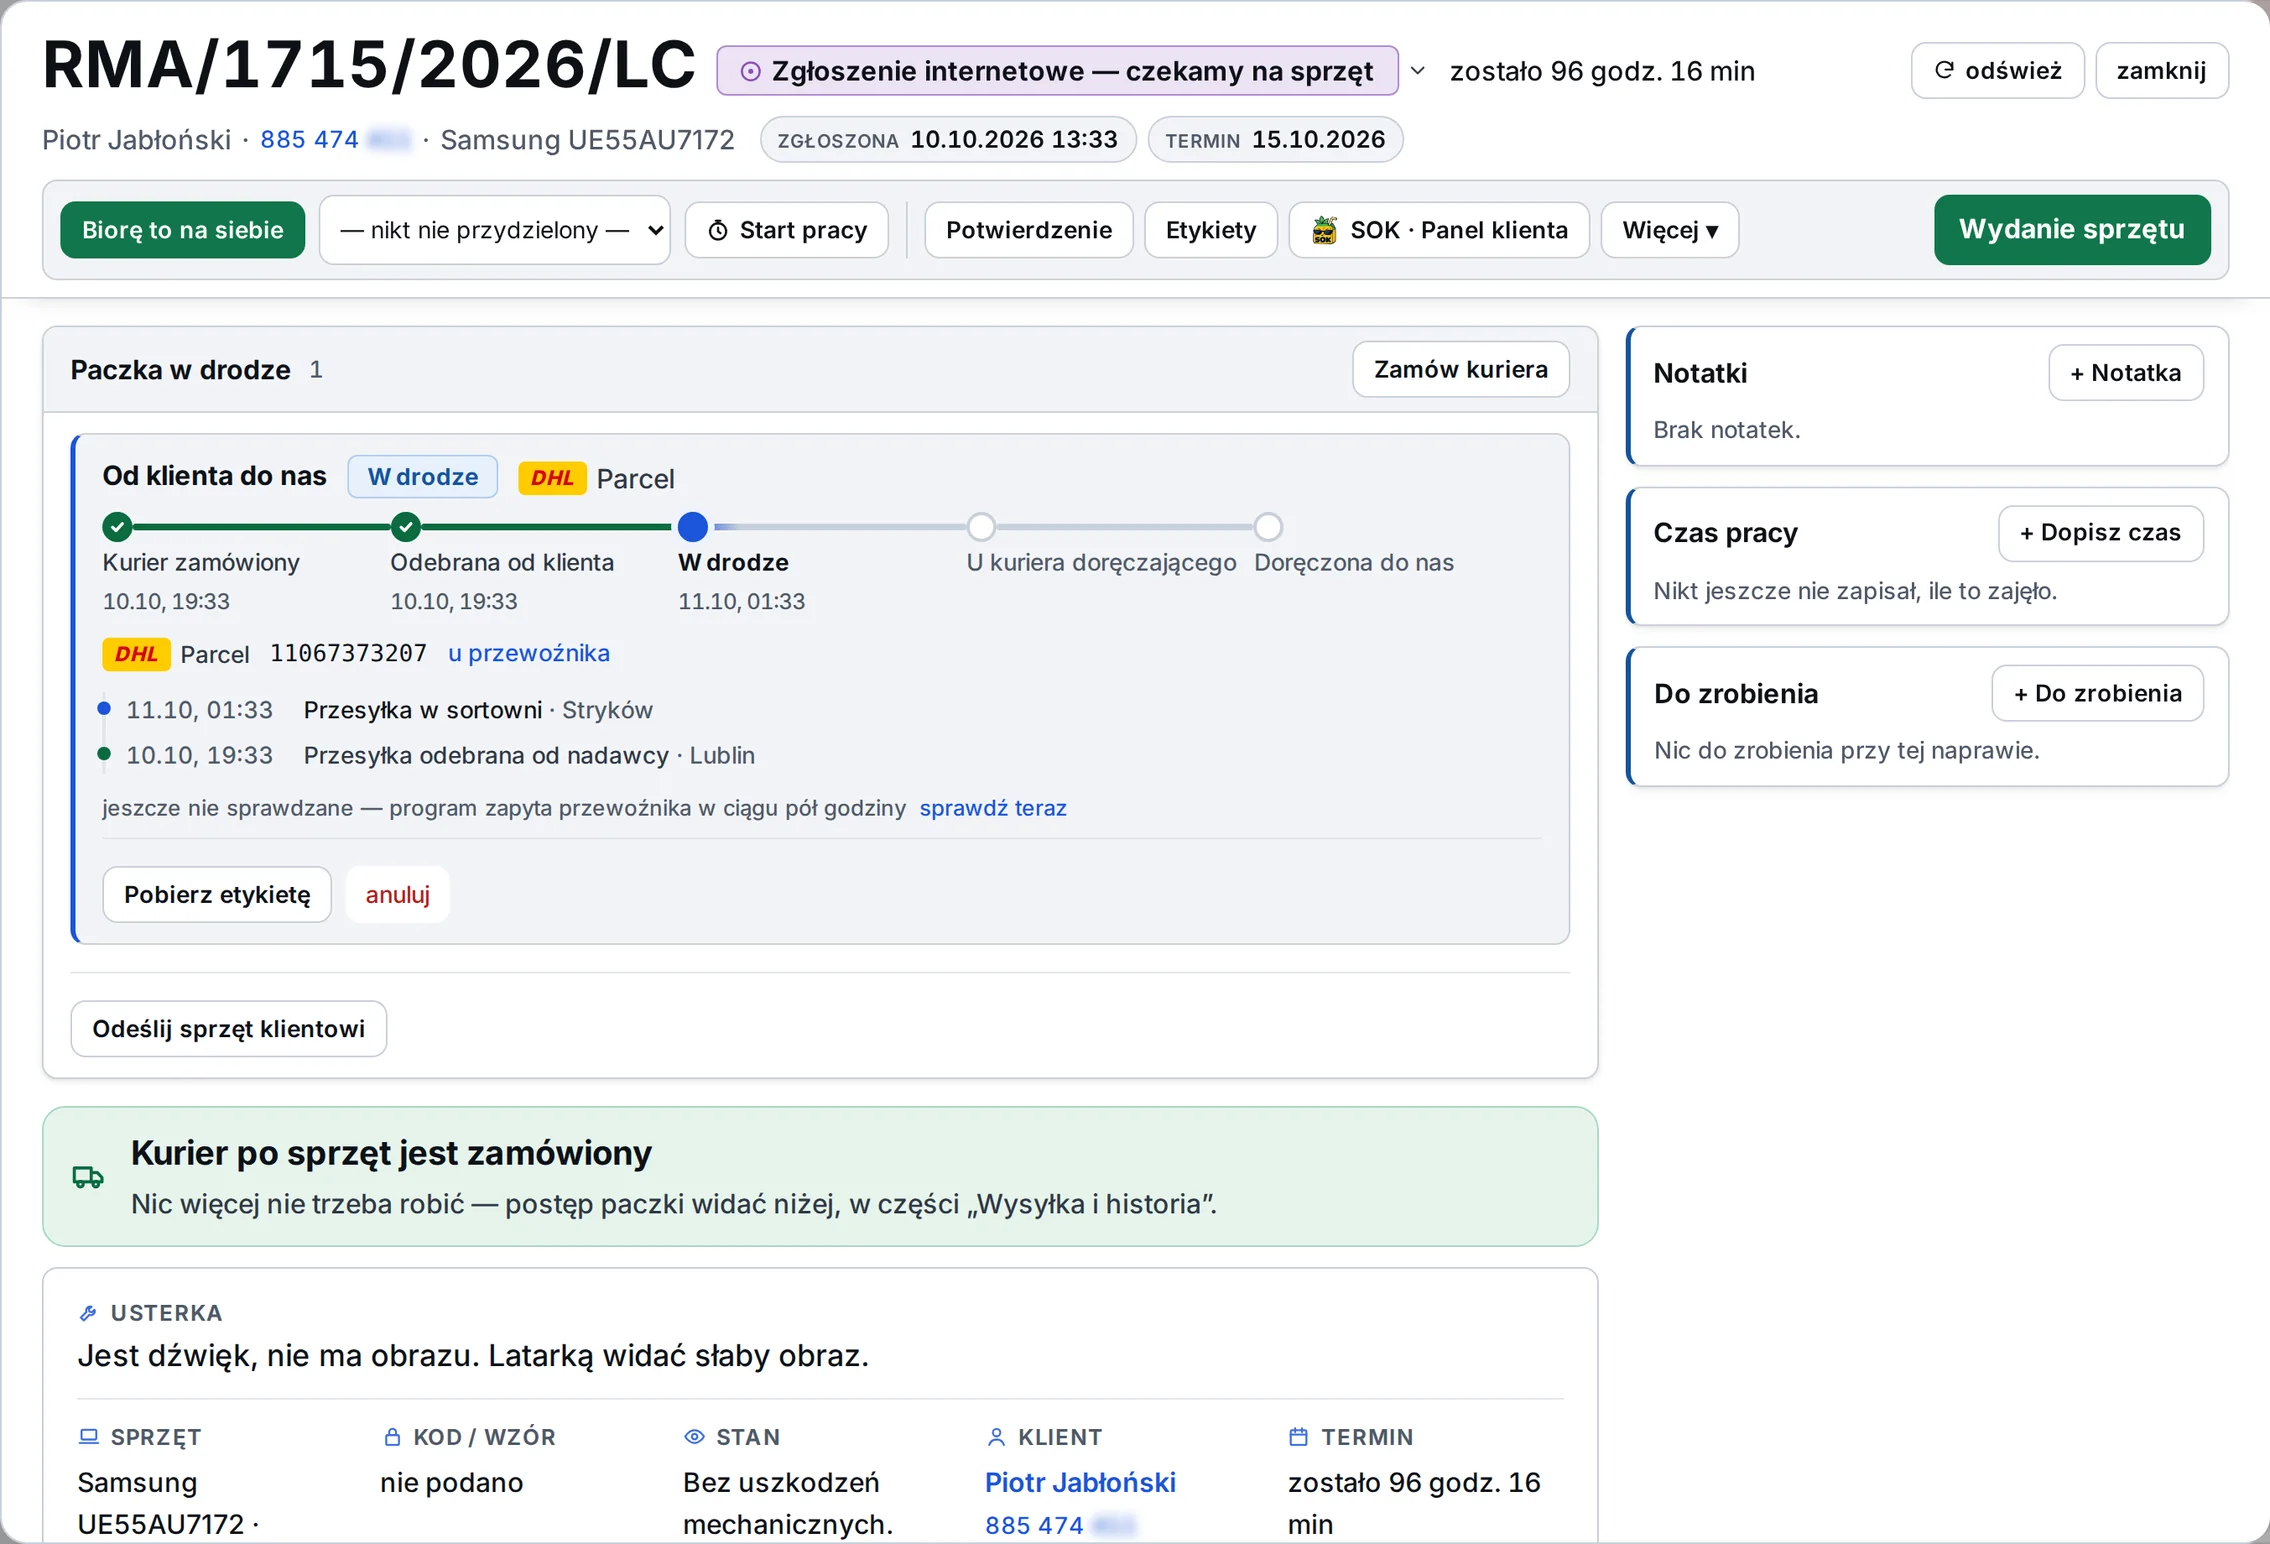
Task: Click the 'Odebrana od klienta' step marker
Action: click(x=405, y=526)
